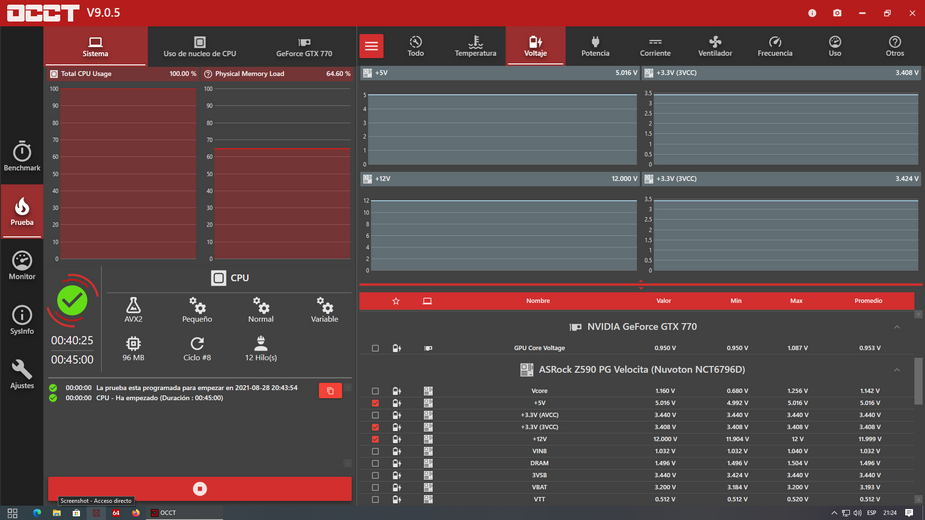The width and height of the screenshot is (925, 520).
Task: Sort by the Min column header
Action: (736, 301)
